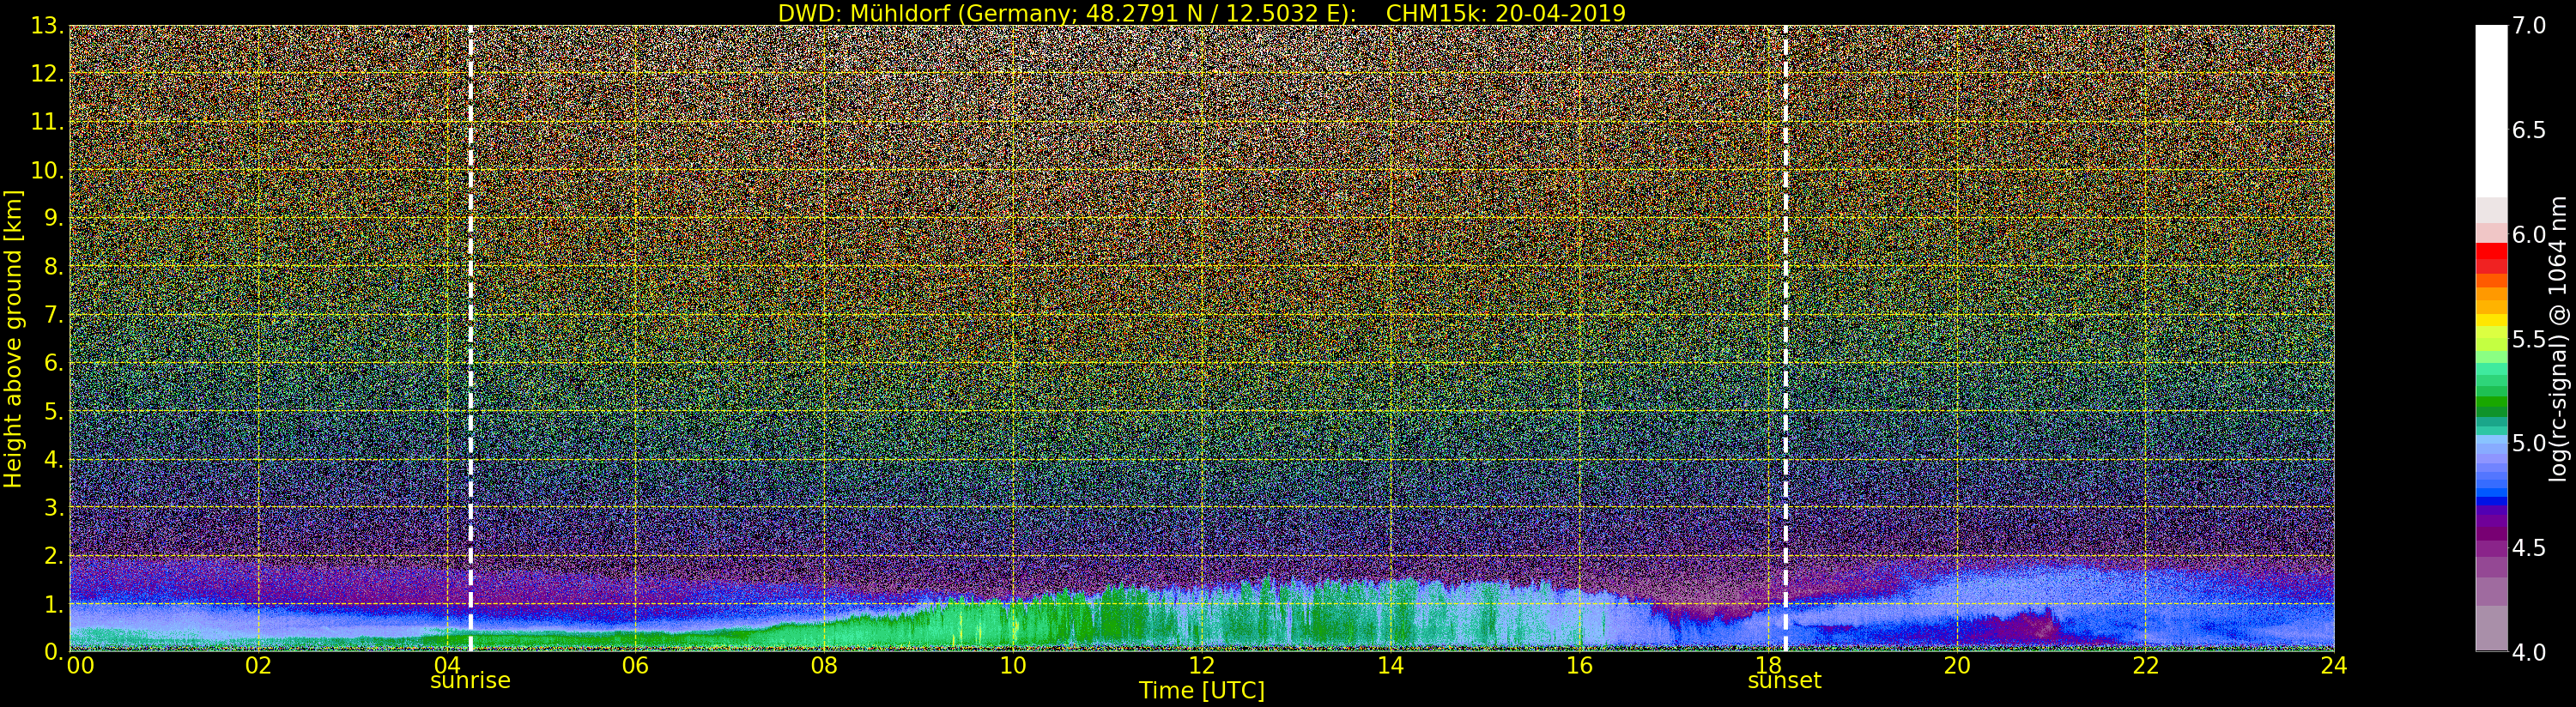Click the 'Height above ground [km]' axis label

[x=13, y=338]
